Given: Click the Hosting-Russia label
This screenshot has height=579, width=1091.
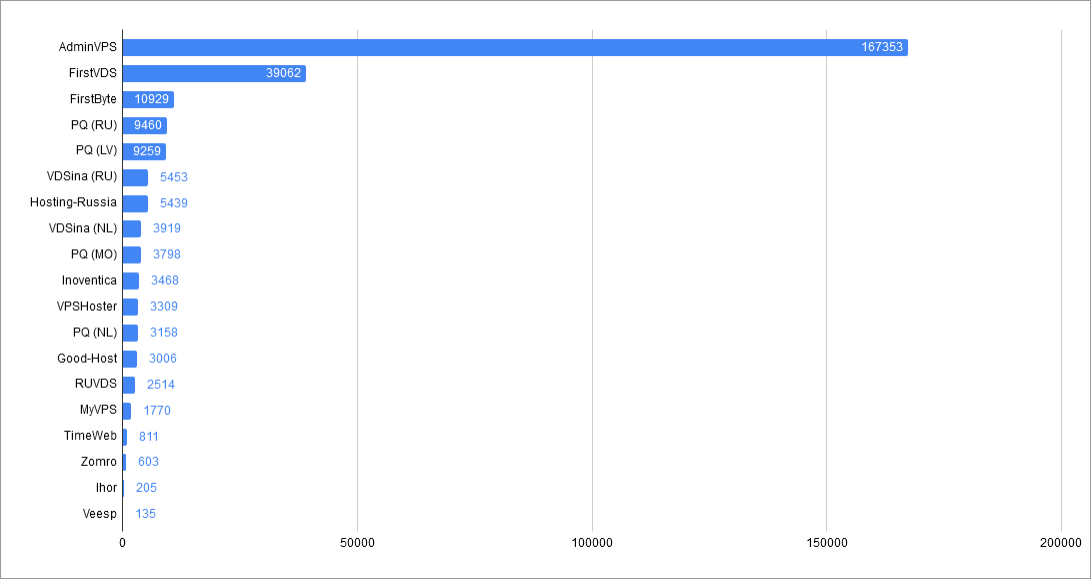Looking at the screenshot, I should [x=74, y=203].
